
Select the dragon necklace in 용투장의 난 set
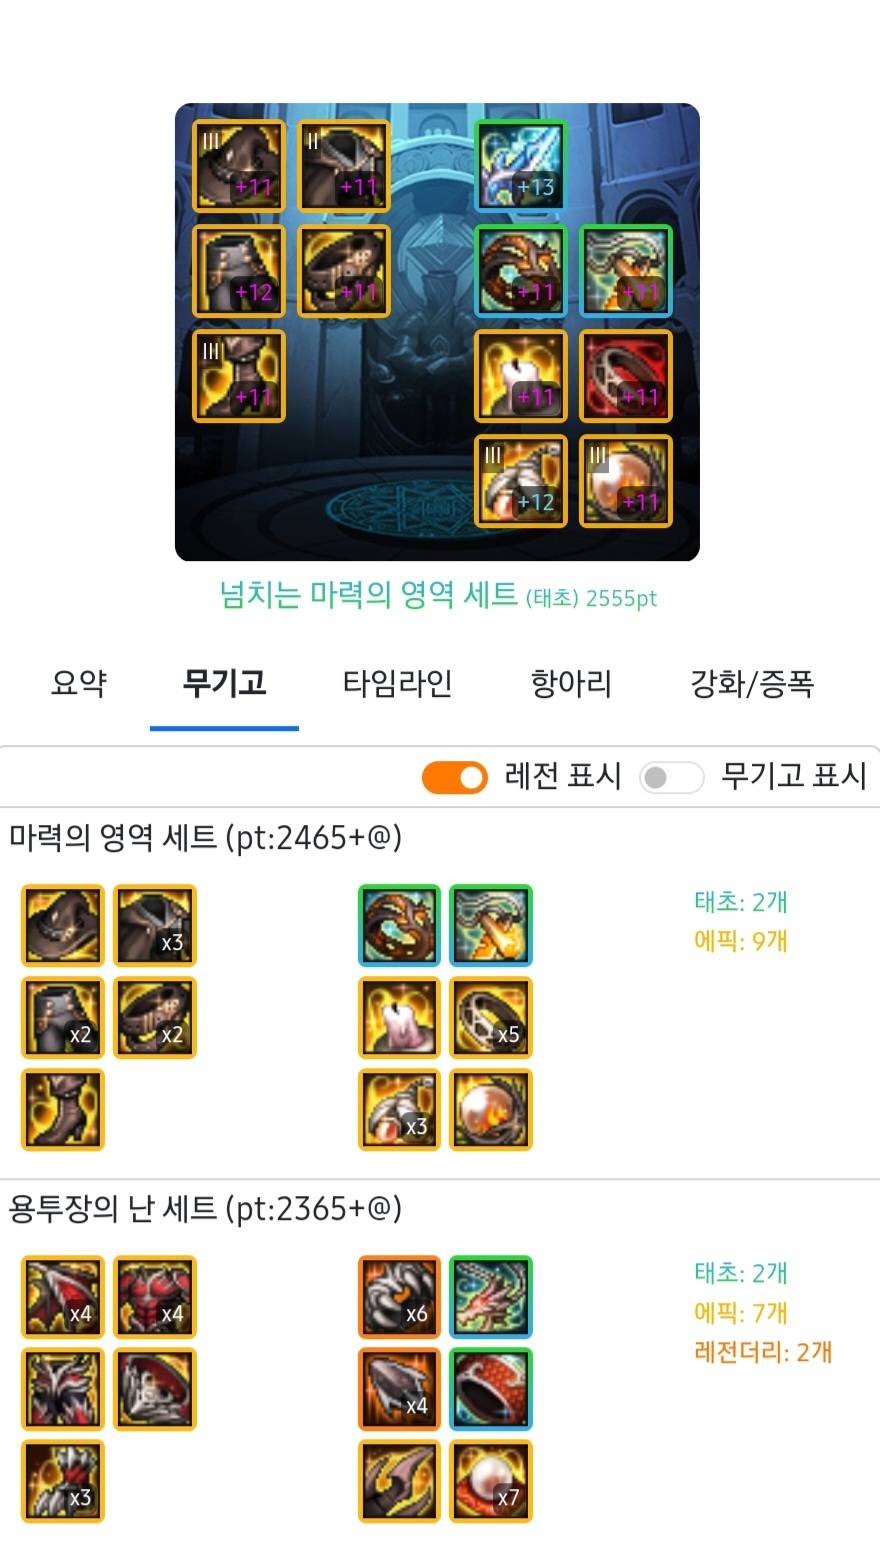tap(491, 1297)
